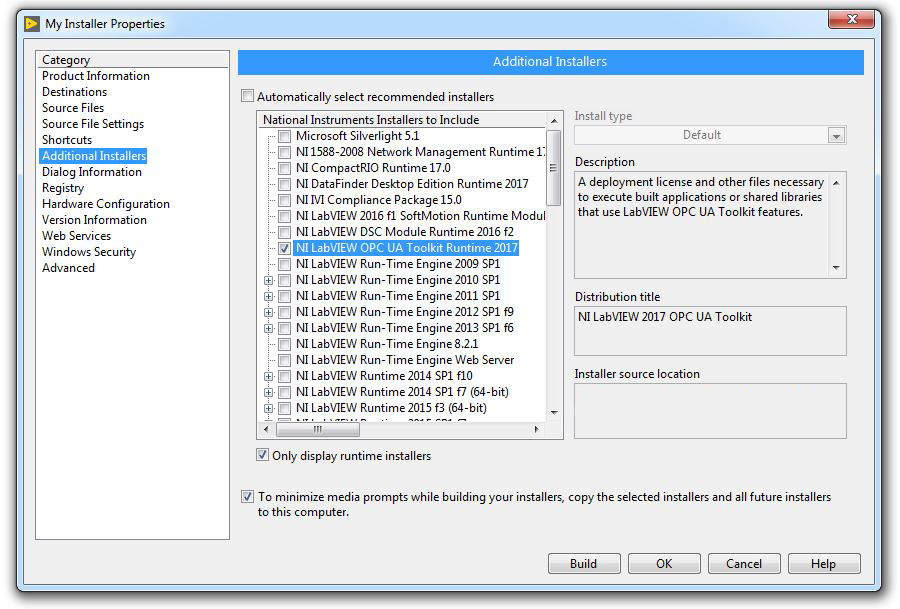The image size is (900, 609).
Task: Open the Install type dropdown
Action: pyautogui.click(x=836, y=135)
